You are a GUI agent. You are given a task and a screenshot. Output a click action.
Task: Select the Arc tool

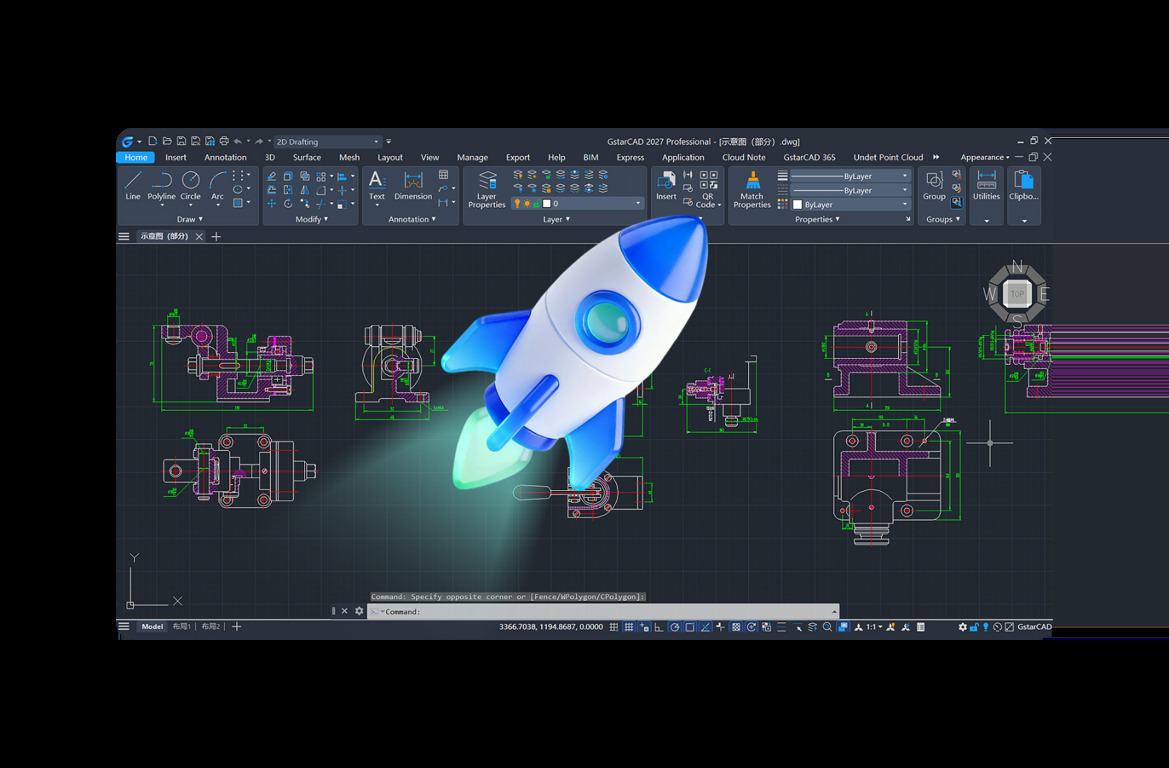click(217, 186)
